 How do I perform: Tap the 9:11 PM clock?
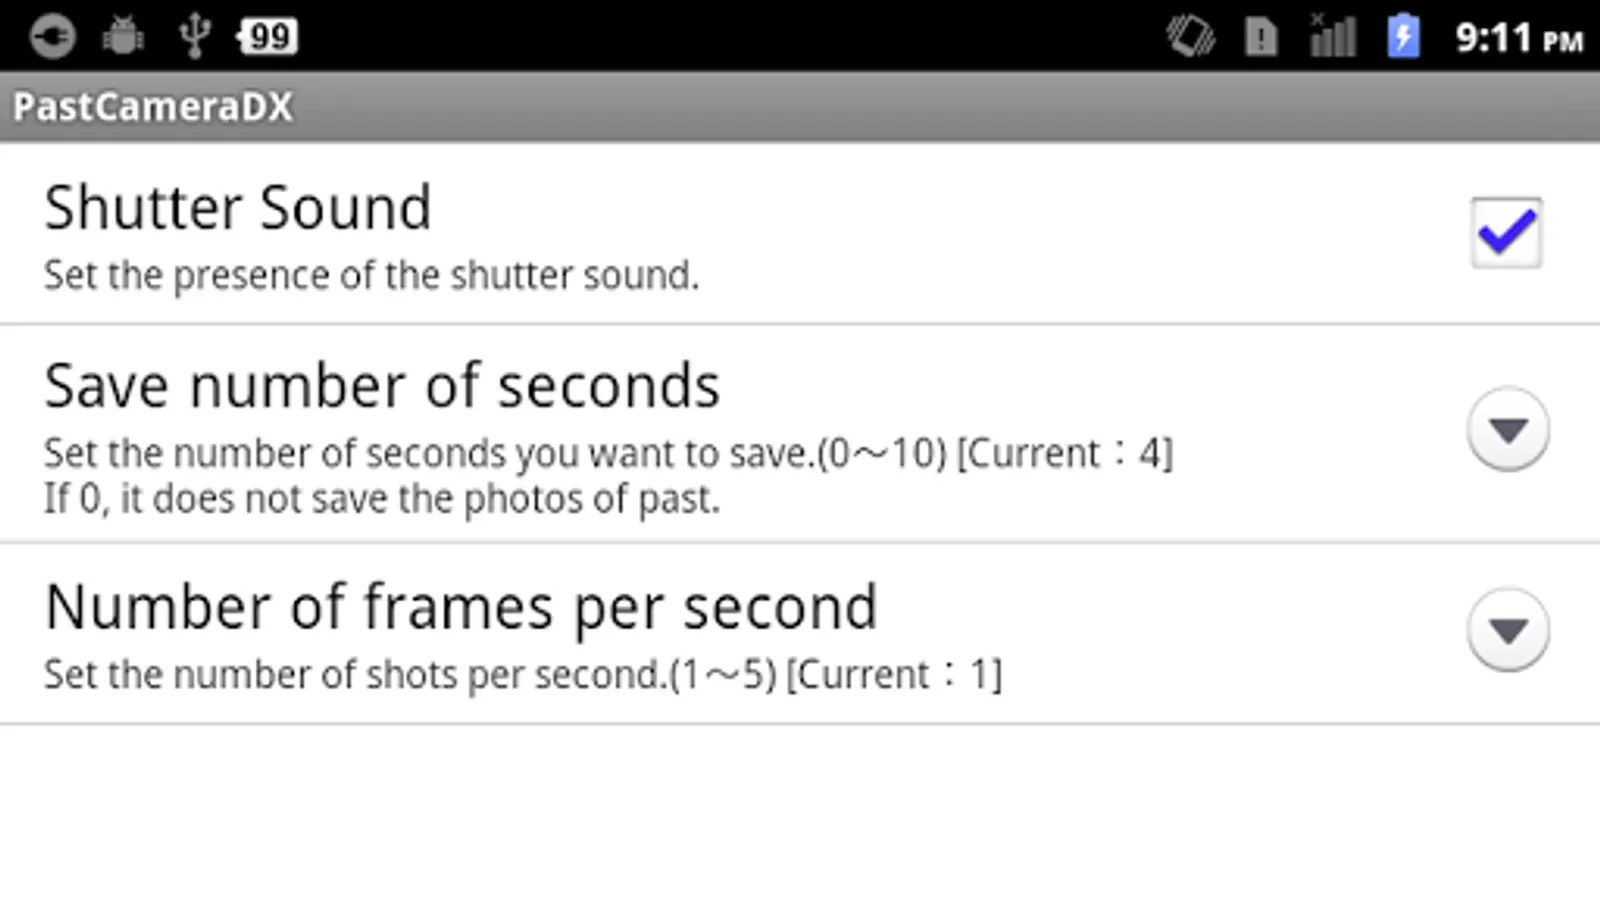coord(1519,38)
